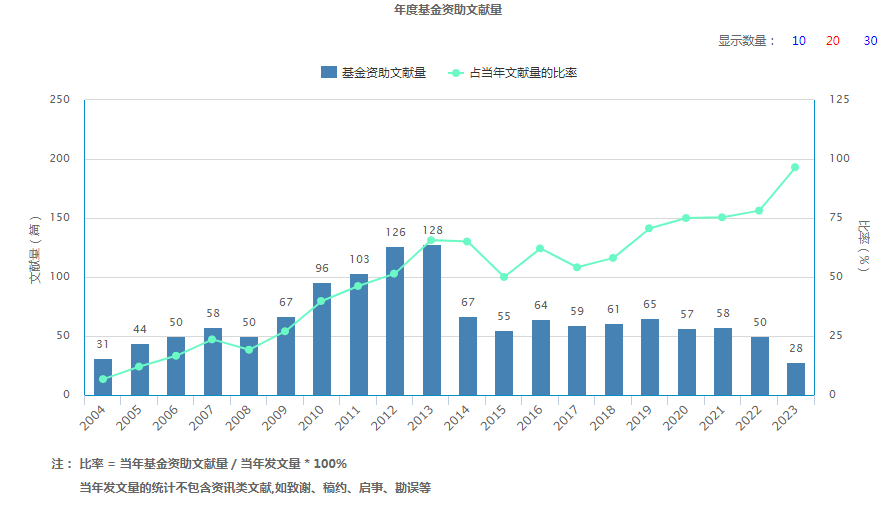The width and height of the screenshot is (894, 506).
Task: Click the 2009 bar labeled 67
Action: click(x=286, y=356)
